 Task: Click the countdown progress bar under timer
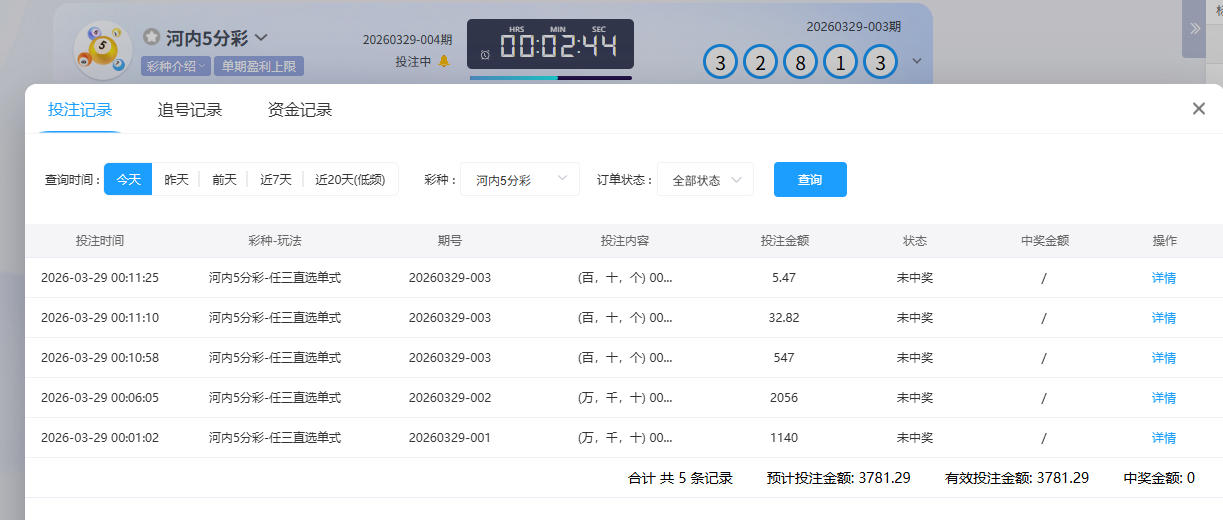coord(550,77)
